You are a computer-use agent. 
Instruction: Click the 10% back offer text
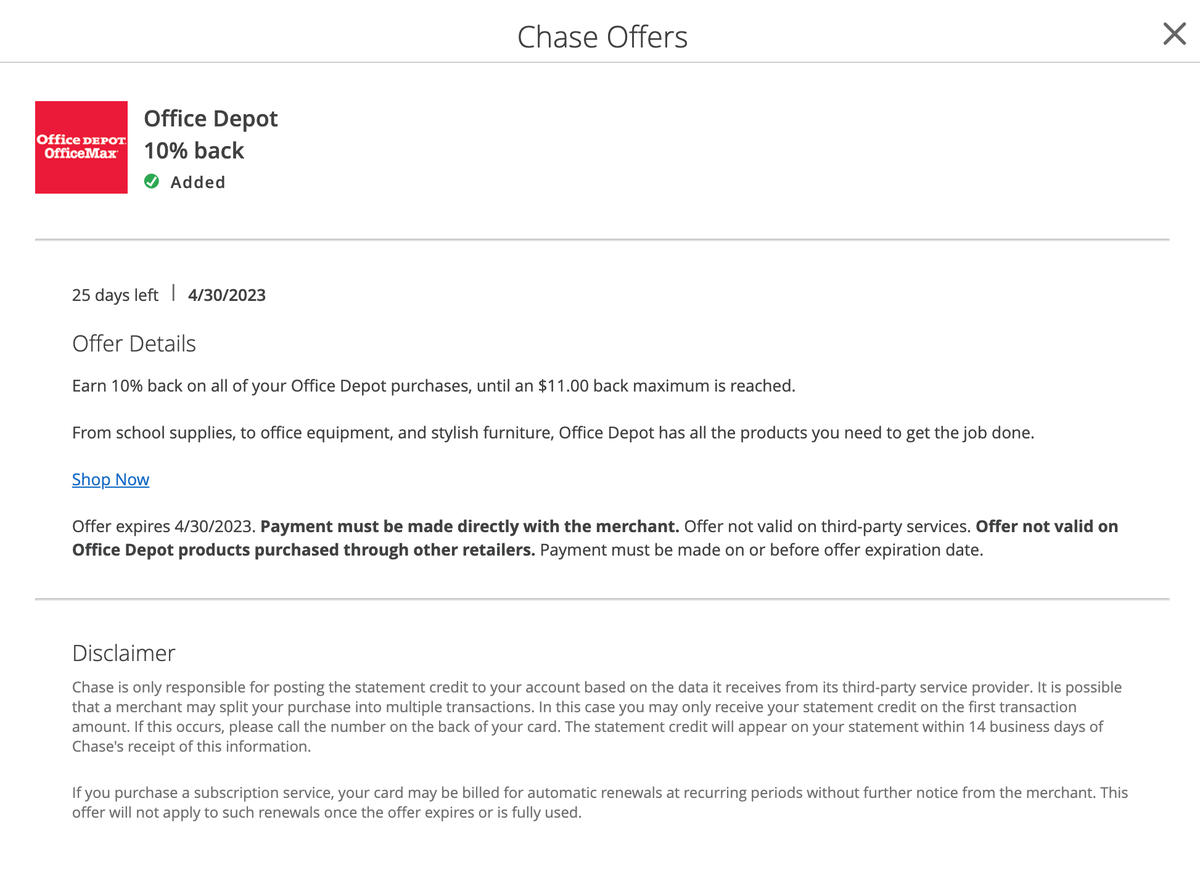pyautogui.click(x=194, y=150)
